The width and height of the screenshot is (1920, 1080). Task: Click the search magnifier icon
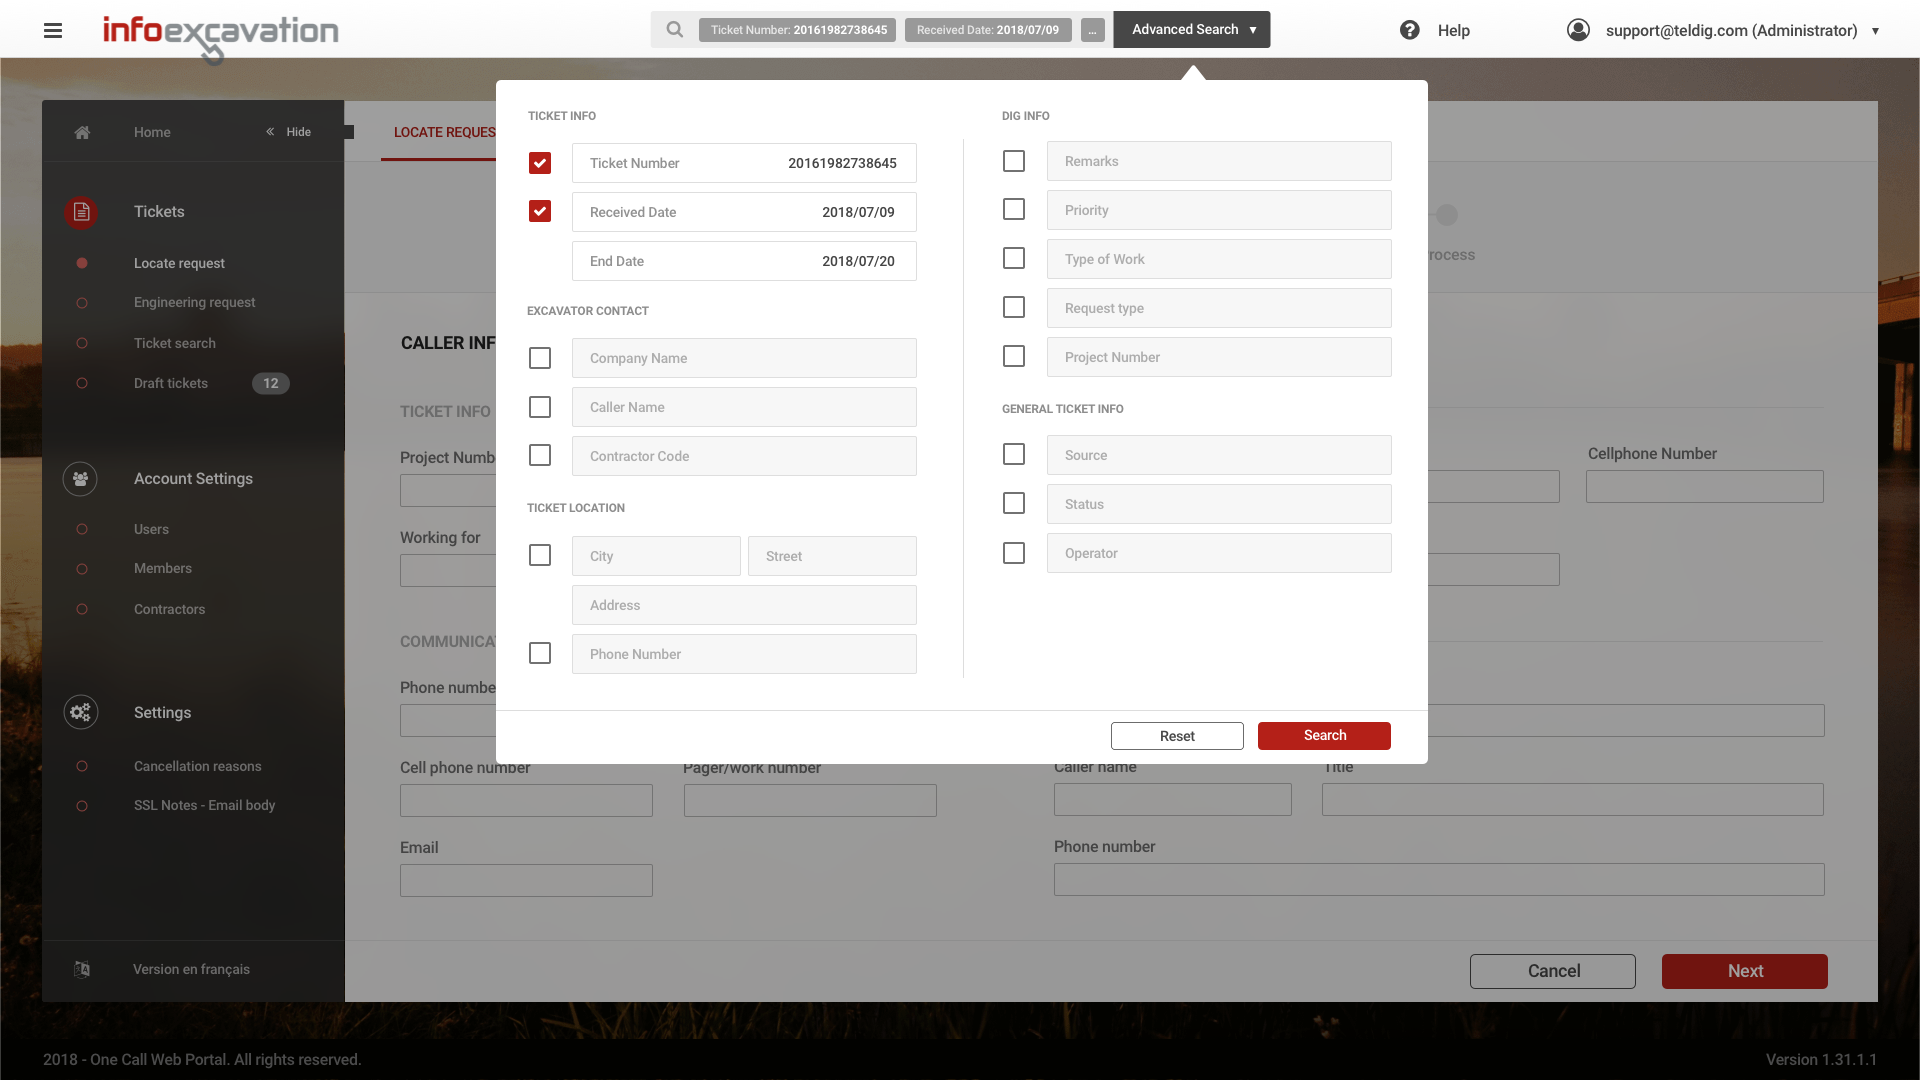[675, 30]
